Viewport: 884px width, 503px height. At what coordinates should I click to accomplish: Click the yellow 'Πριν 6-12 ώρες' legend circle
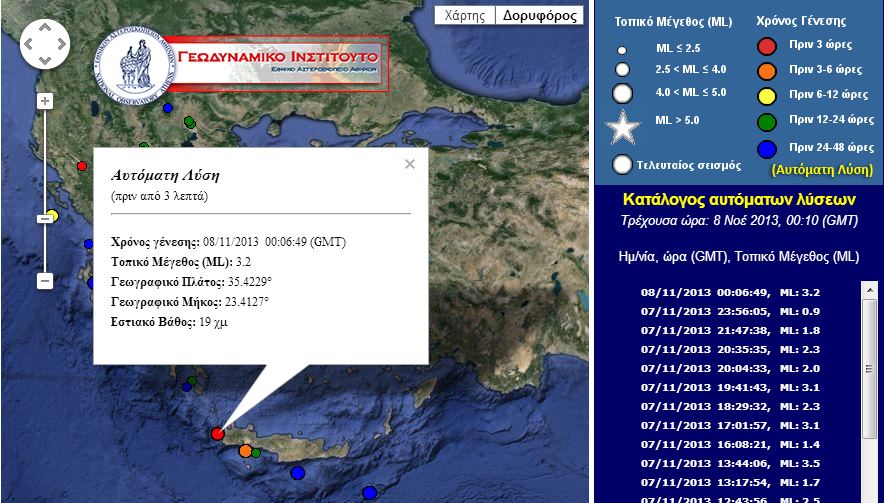767,95
